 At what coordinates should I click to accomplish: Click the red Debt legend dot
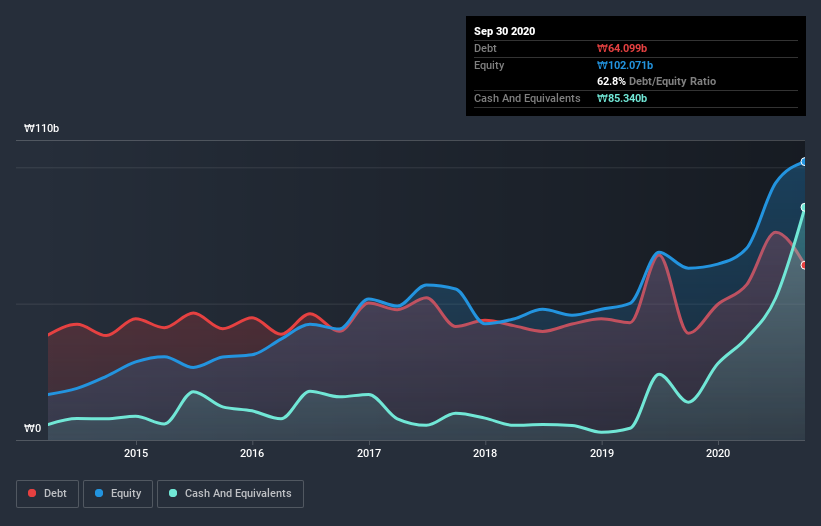32,493
